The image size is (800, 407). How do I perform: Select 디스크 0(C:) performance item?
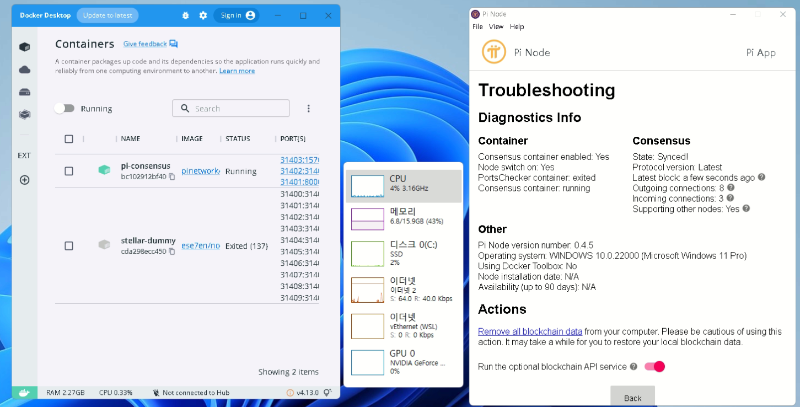[404, 253]
